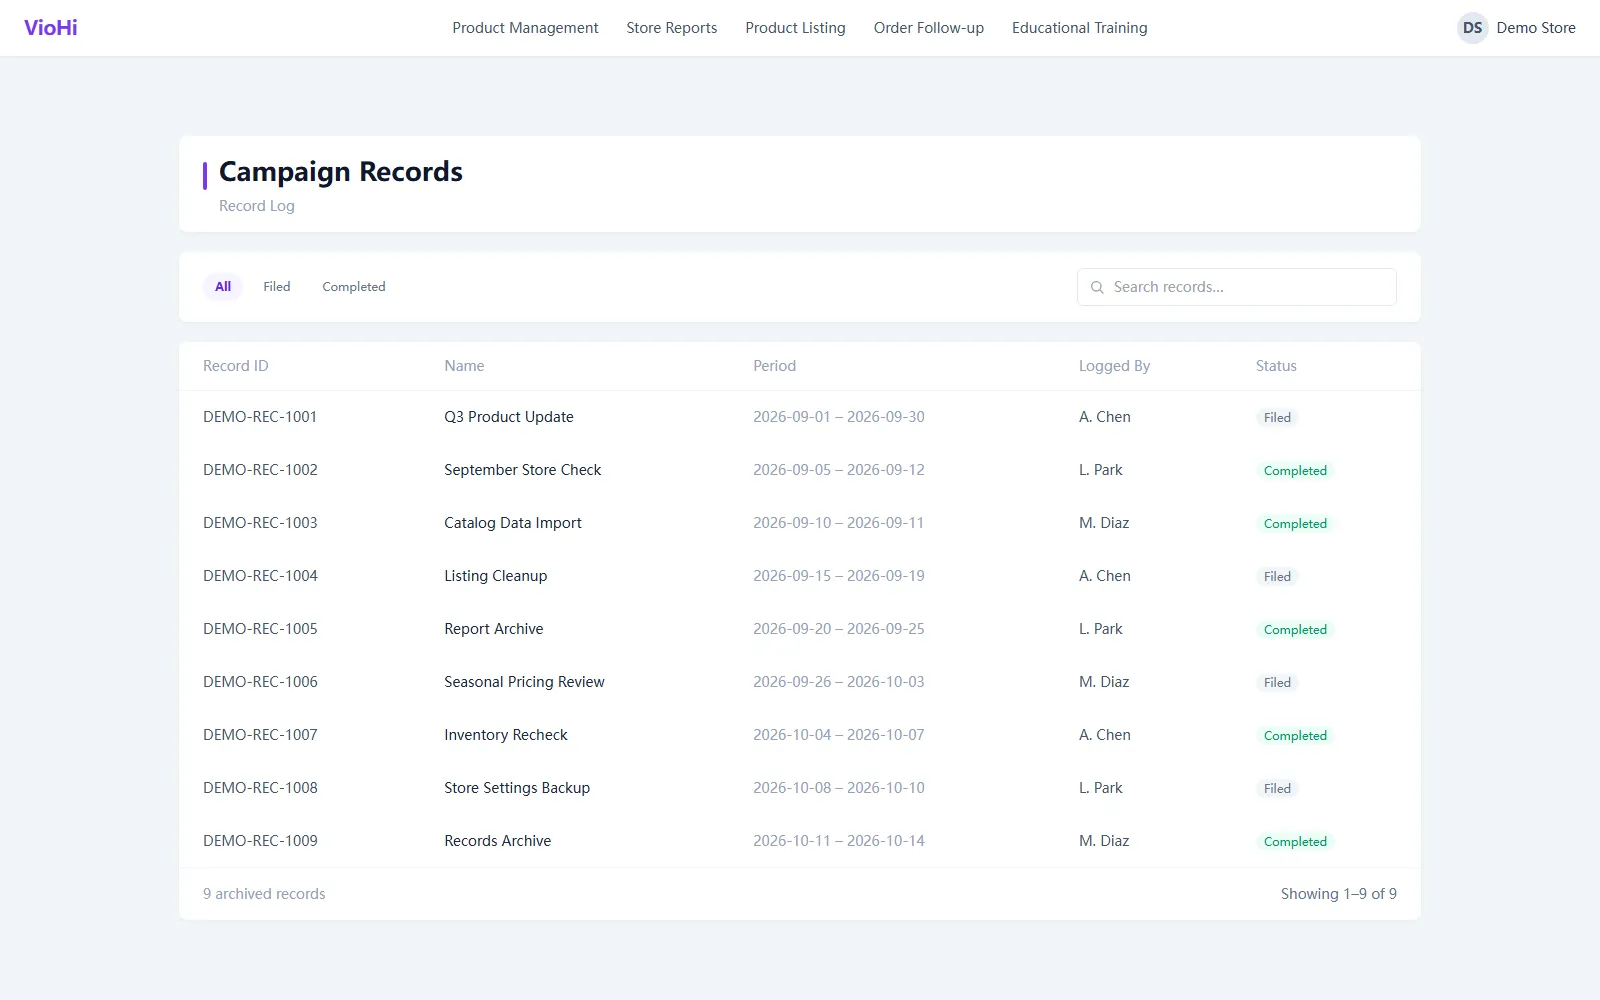Click the Record Log subtitle
1600x1000 pixels.
[x=257, y=206]
